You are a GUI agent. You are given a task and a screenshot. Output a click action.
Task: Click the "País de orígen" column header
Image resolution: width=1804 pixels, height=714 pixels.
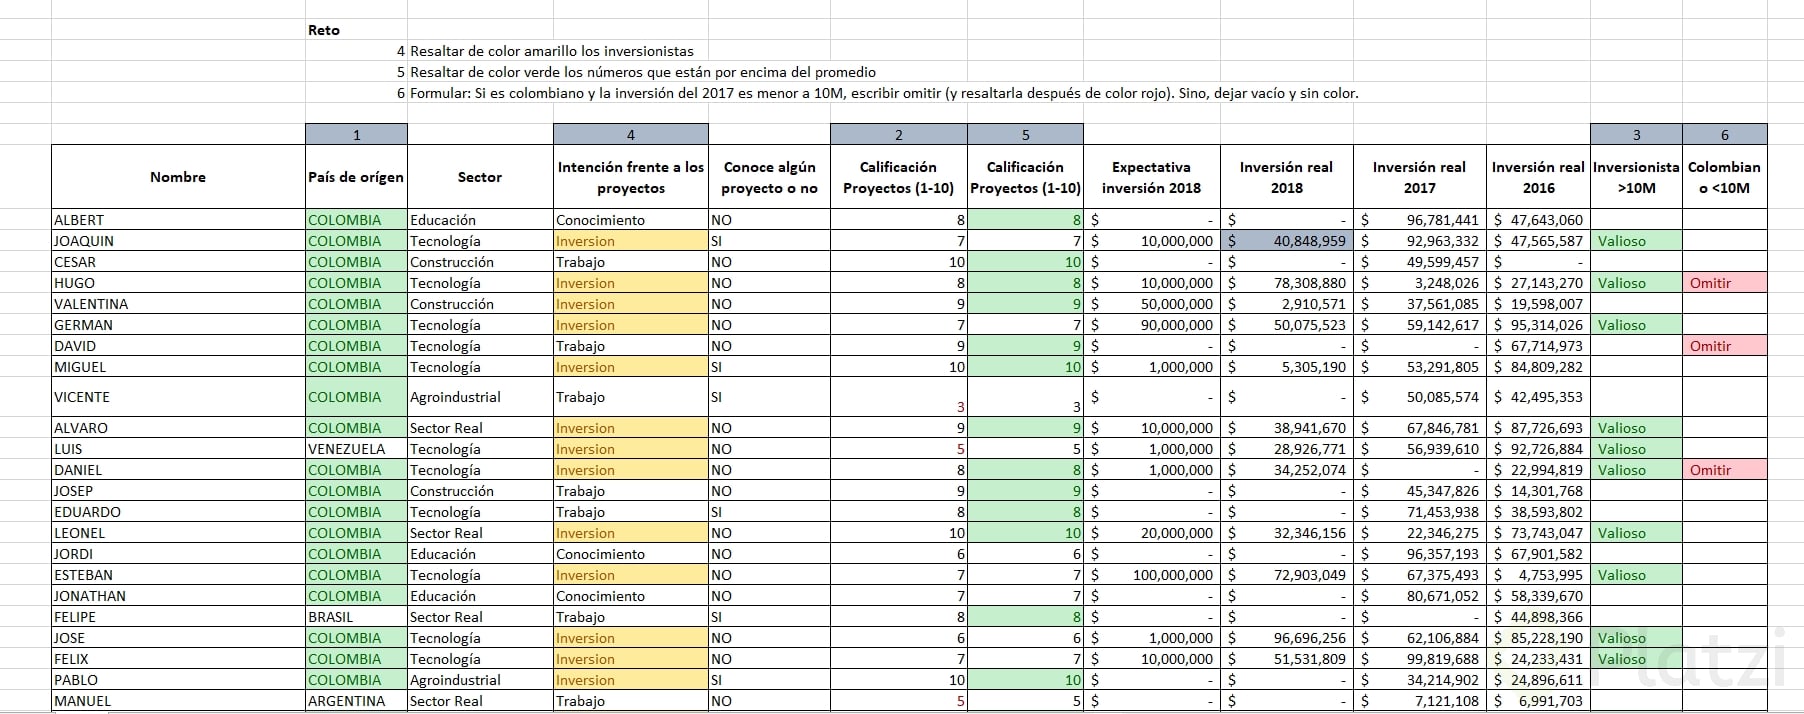[x=356, y=177]
